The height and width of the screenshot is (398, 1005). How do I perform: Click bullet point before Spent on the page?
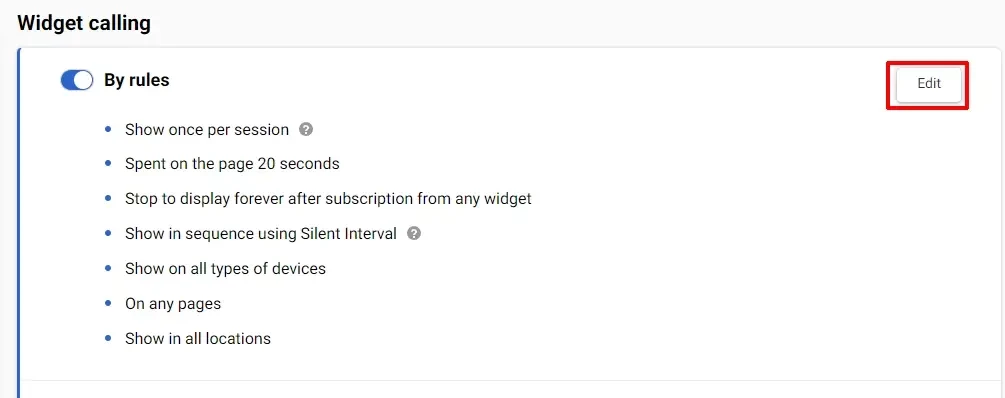click(108, 164)
